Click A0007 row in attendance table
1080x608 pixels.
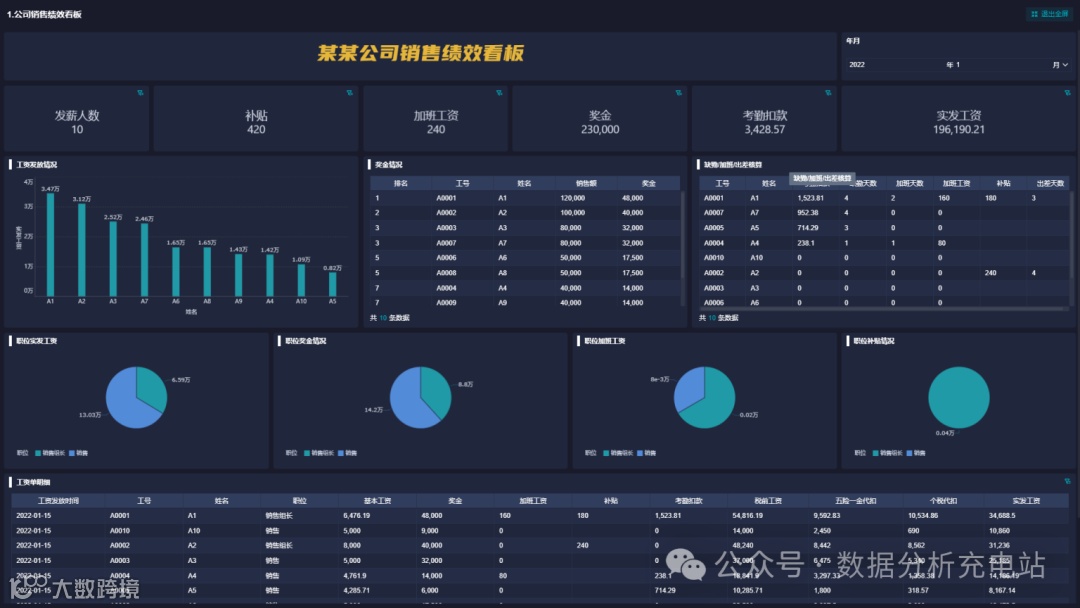click(x=884, y=213)
